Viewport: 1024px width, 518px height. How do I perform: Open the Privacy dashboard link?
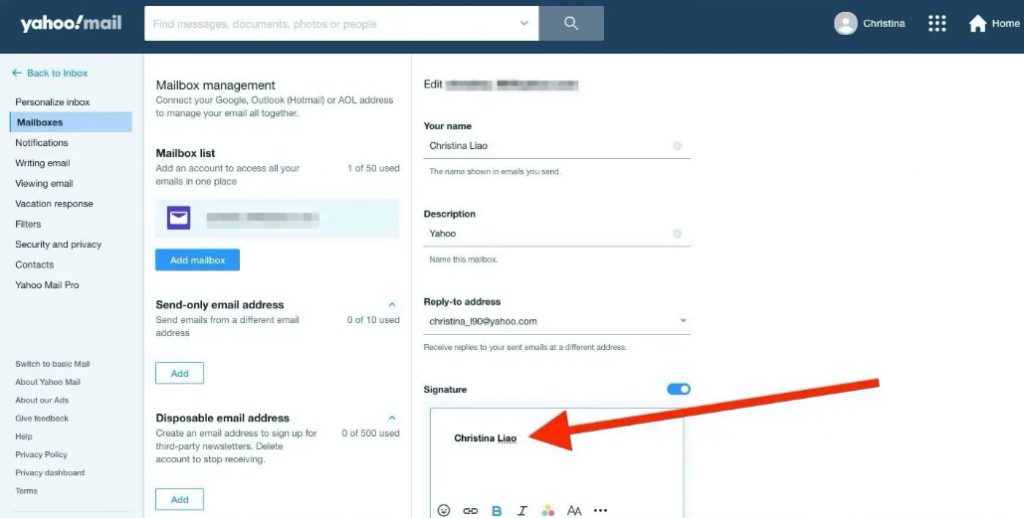point(50,472)
